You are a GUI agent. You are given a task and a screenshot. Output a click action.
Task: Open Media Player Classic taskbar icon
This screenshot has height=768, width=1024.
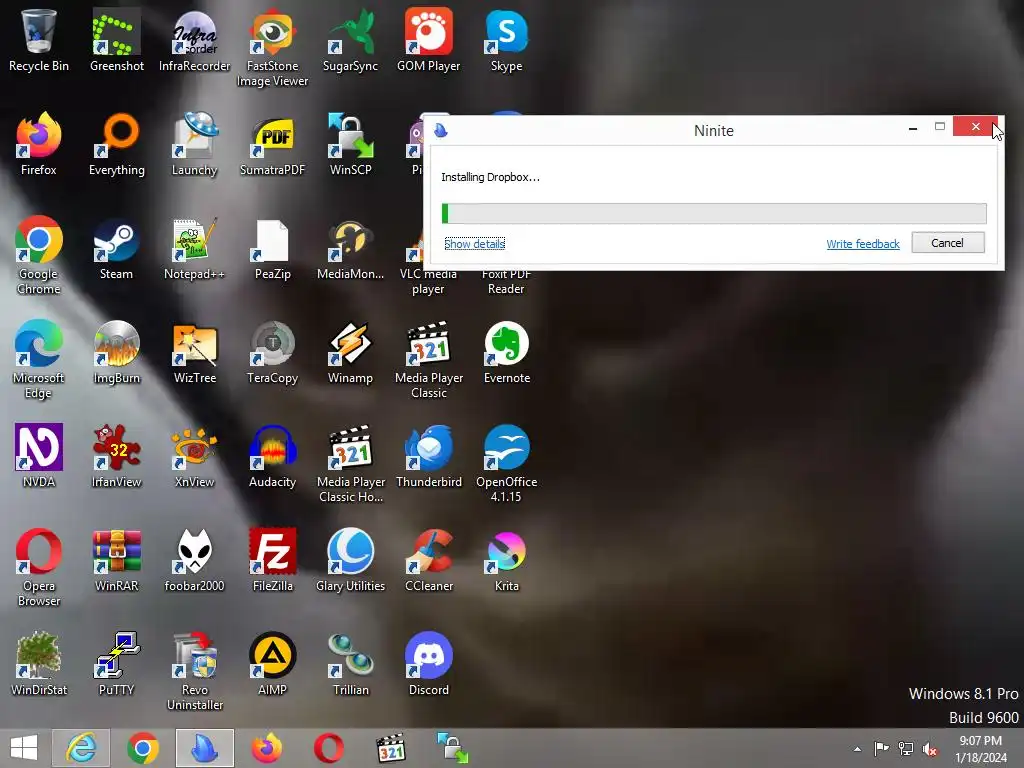(x=391, y=748)
